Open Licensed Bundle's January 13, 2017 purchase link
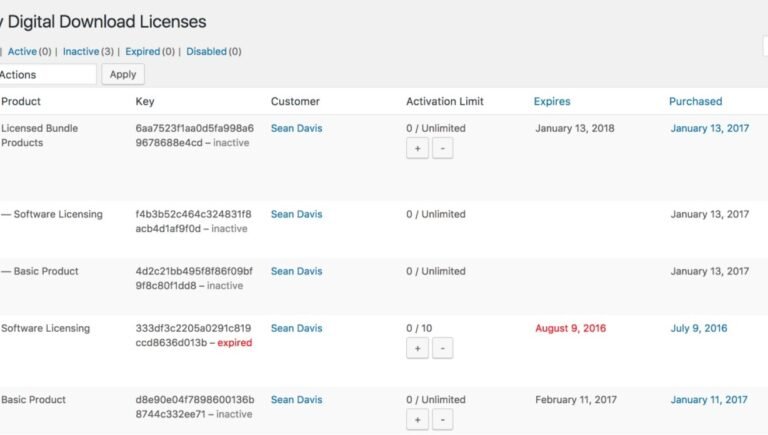The height and width of the screenshot is (435, 768). [x=709, y=128]
